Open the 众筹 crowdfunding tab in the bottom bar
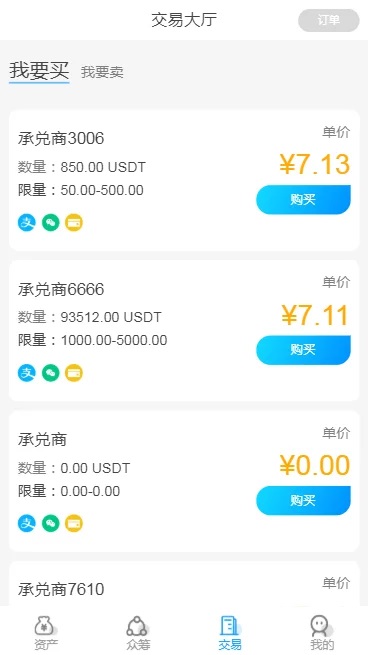 [138, 633]
